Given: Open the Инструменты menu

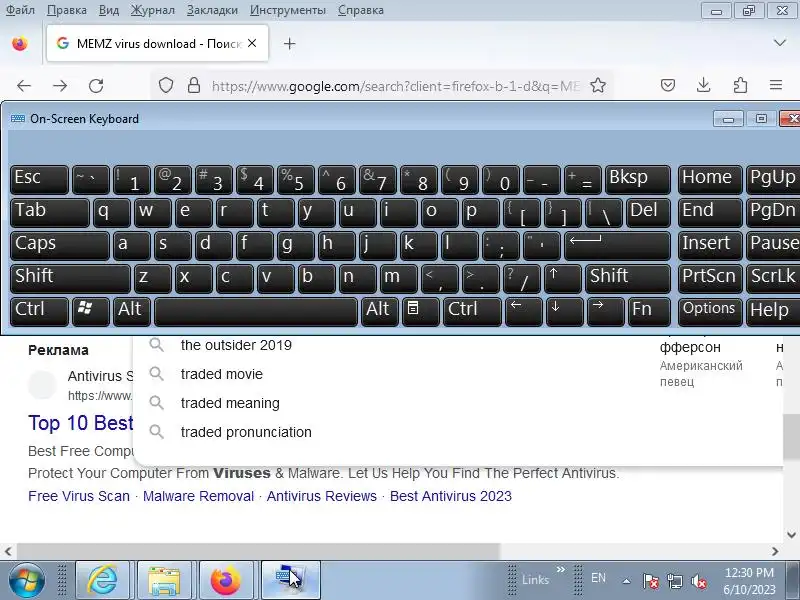Looking at the screenshot, I should (288, 10).
